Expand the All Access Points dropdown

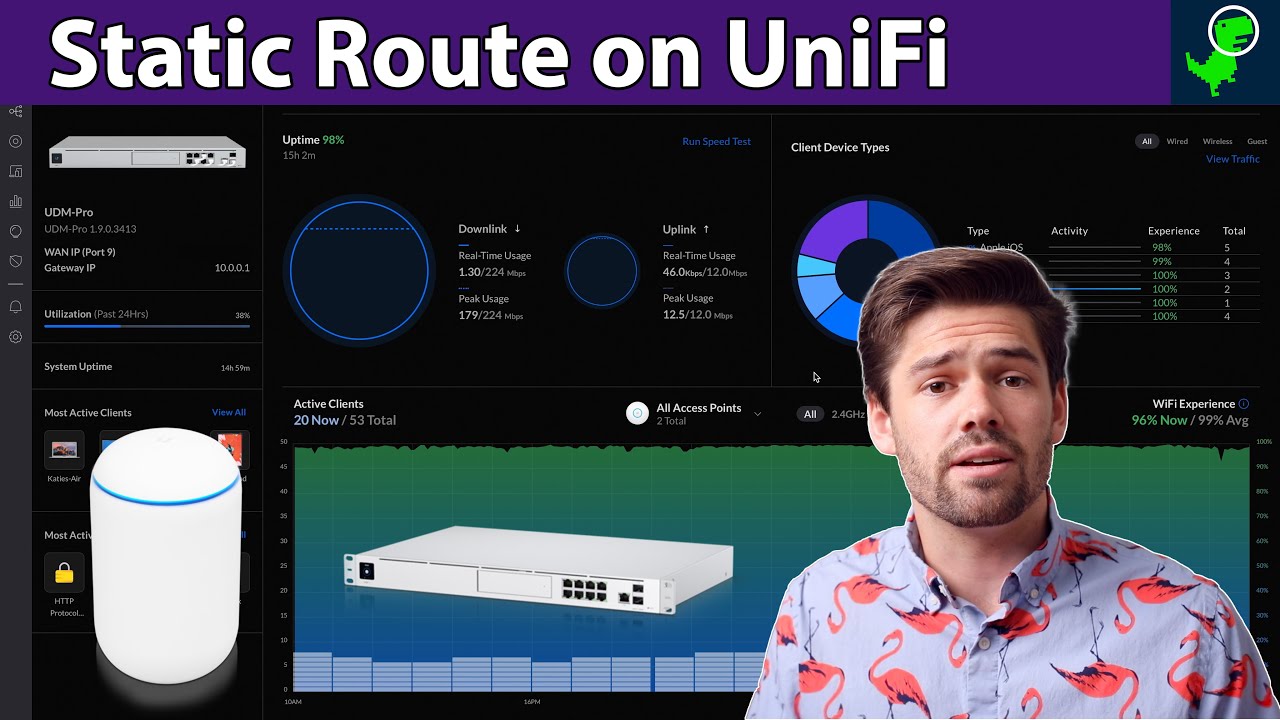pos(757,414)
